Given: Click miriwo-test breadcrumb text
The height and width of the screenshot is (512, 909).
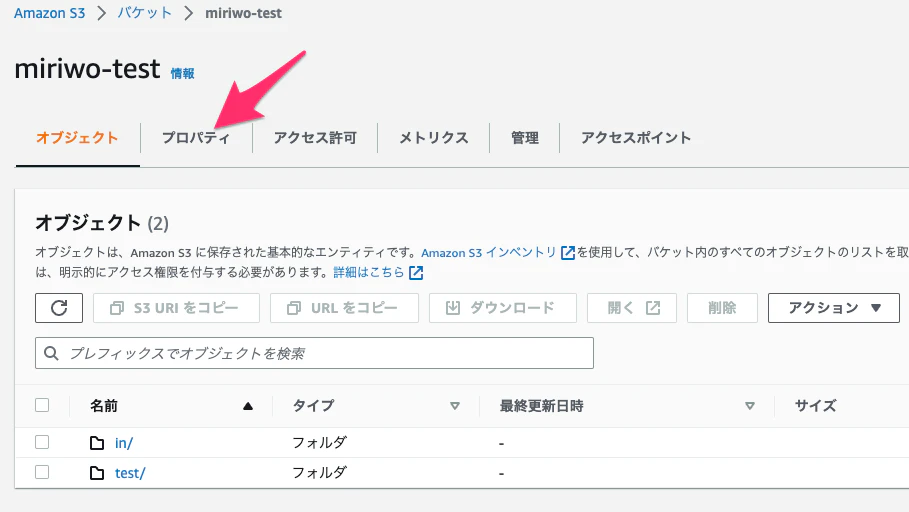Looking at the screenshot, I should 243,13.
